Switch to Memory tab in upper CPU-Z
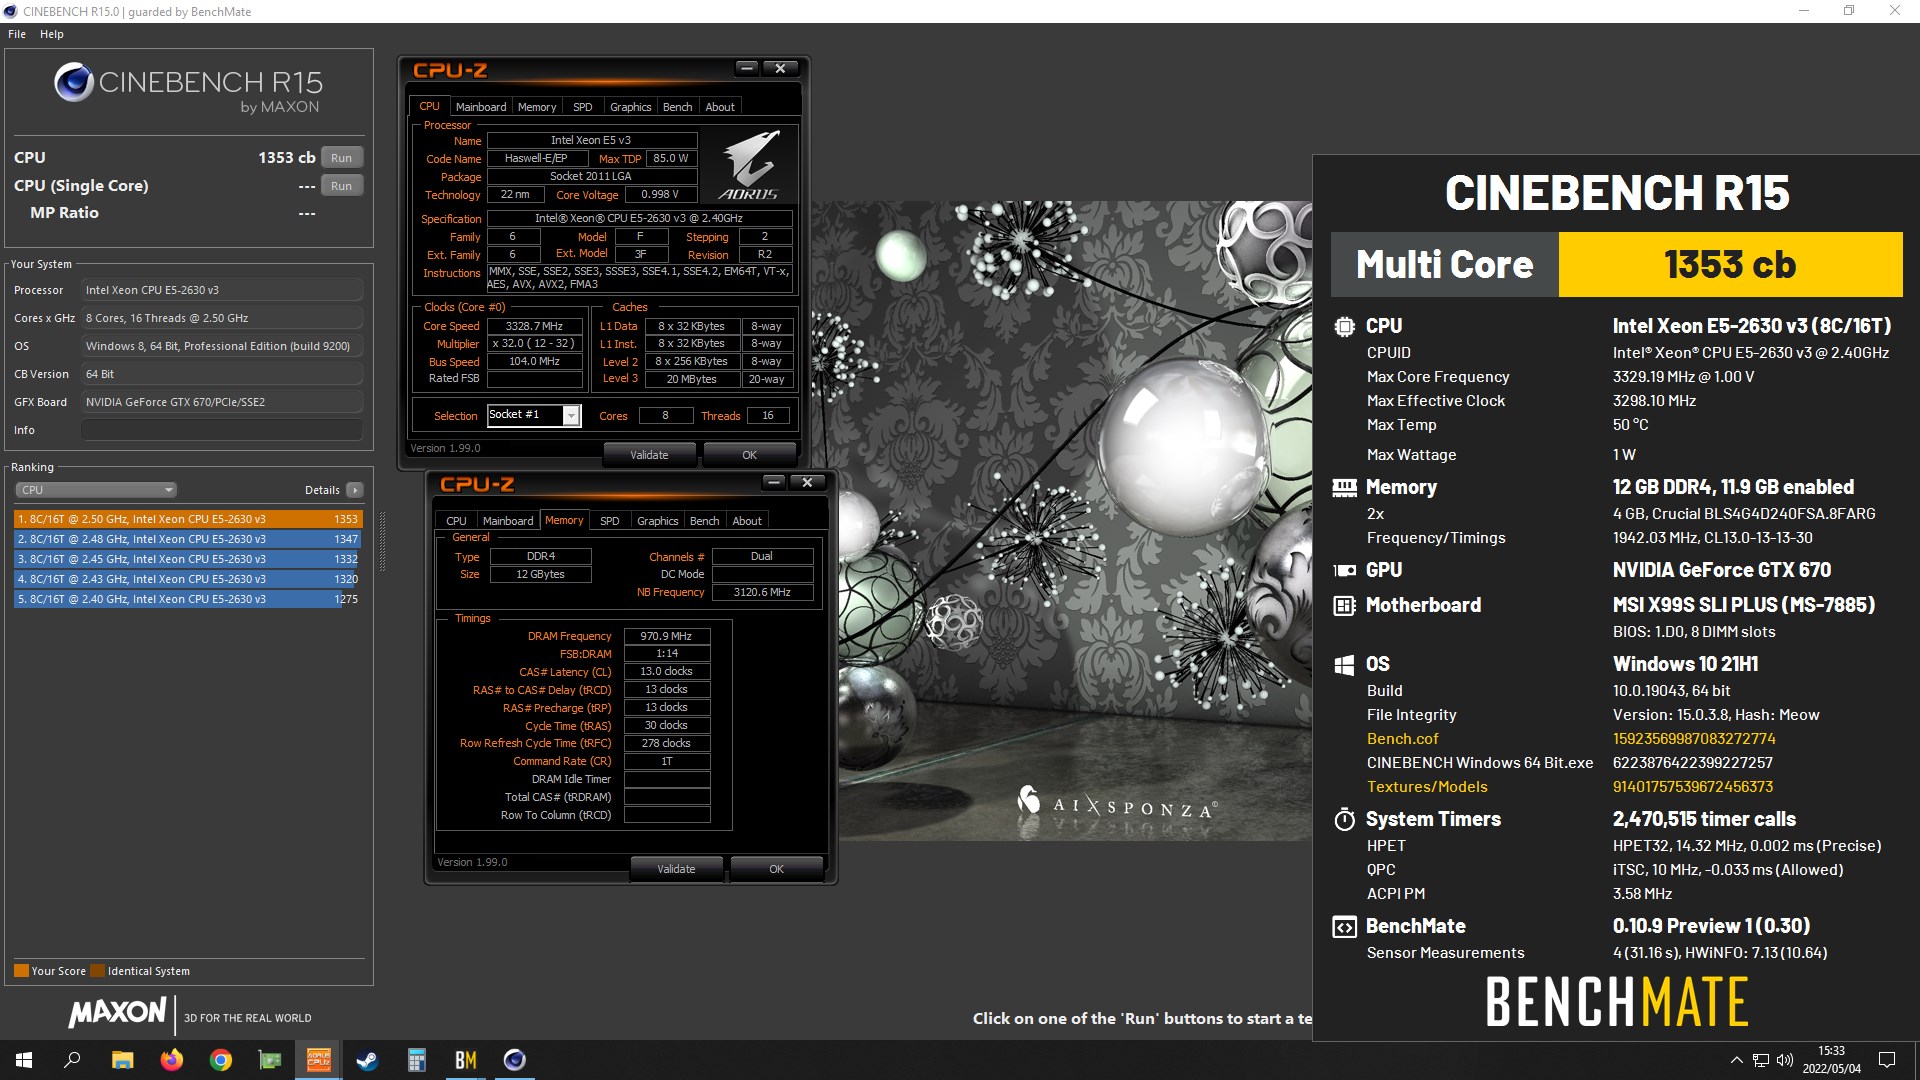1920x1080 pixels. pos(537,107)
